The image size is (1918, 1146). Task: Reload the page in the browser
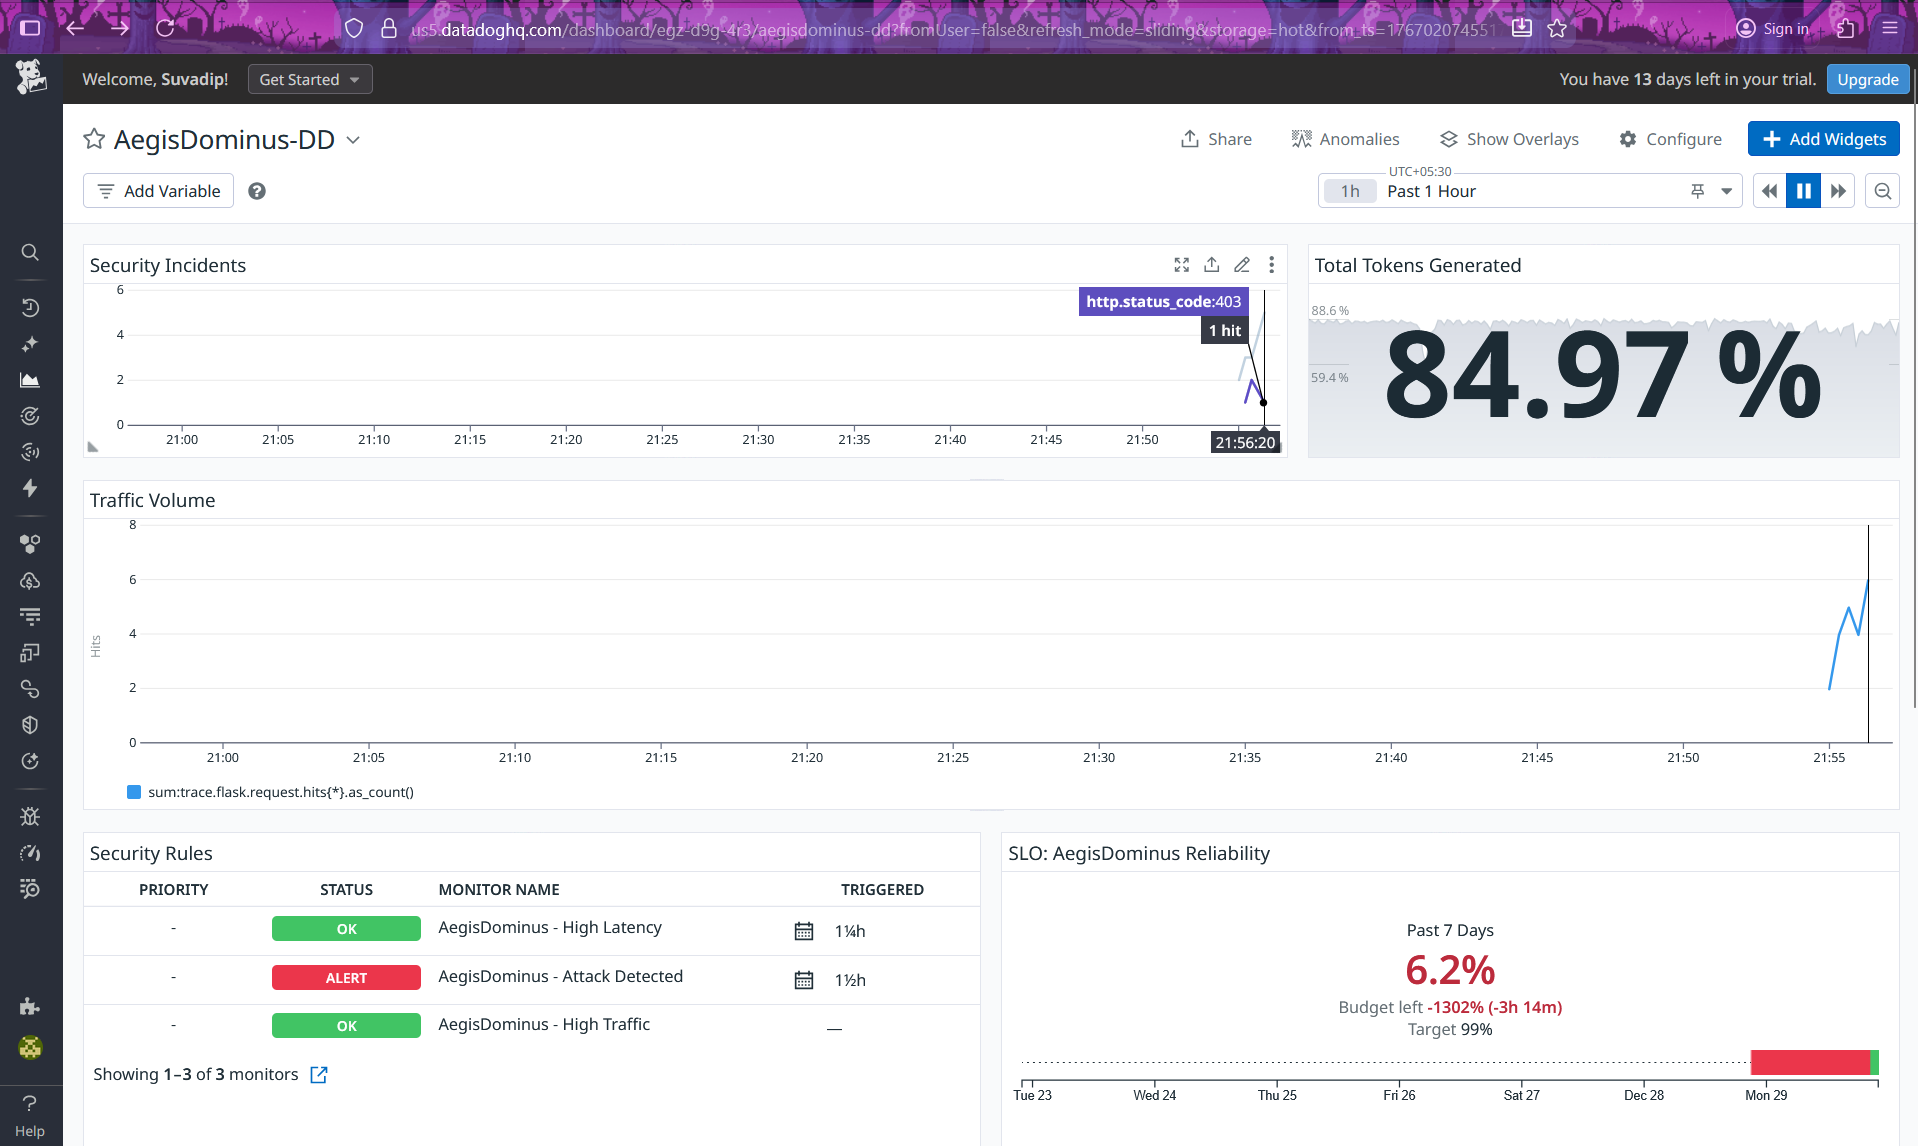click(x=165, y=28)
